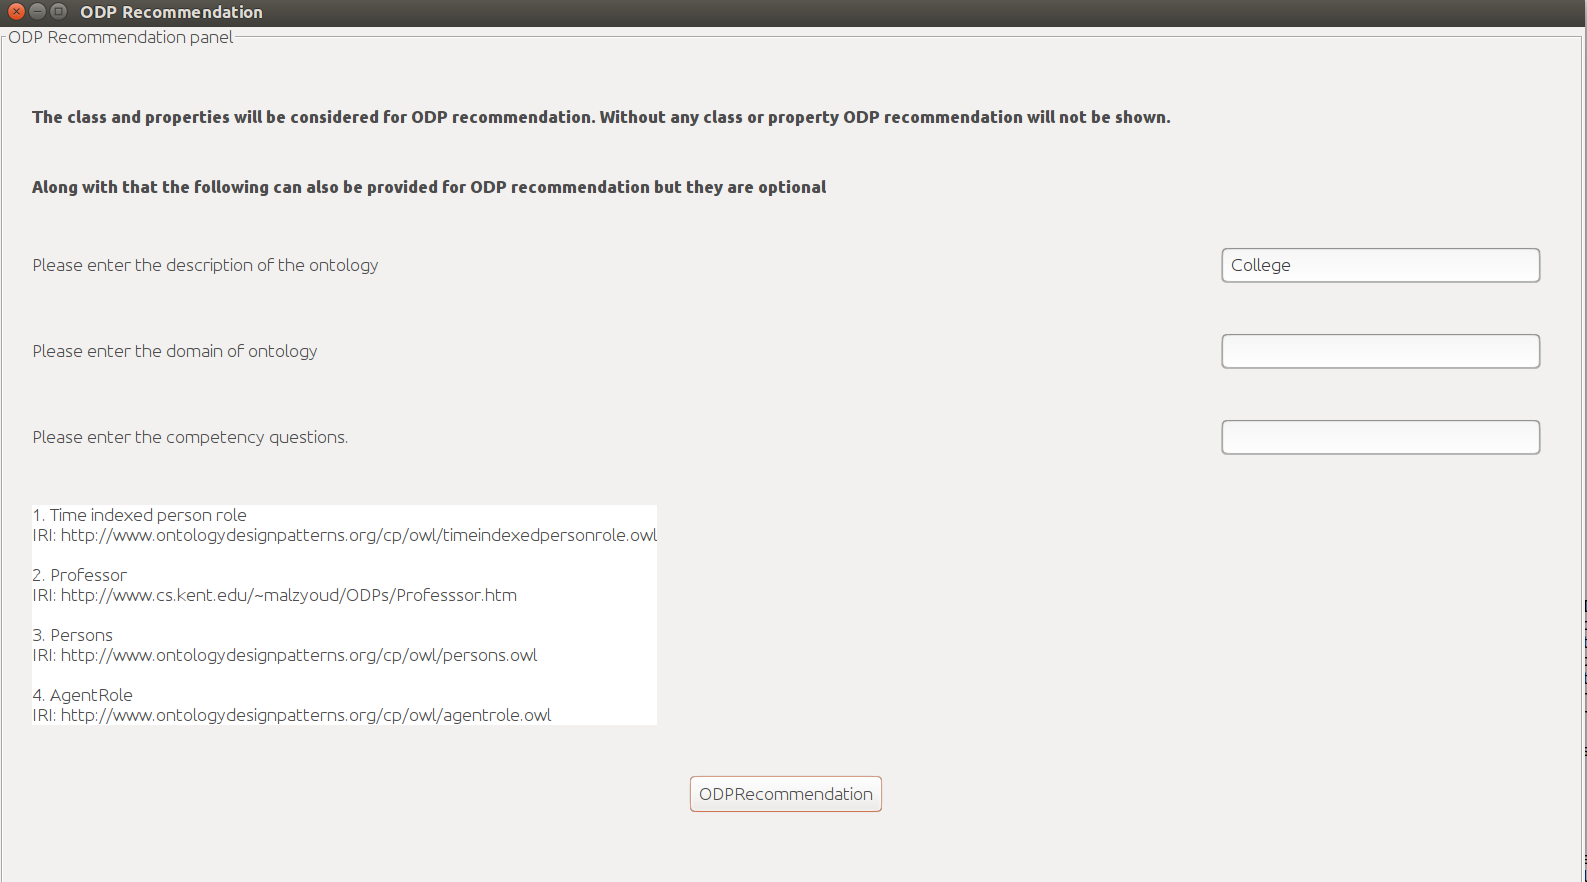Click the competency questions prompt label

190,437
